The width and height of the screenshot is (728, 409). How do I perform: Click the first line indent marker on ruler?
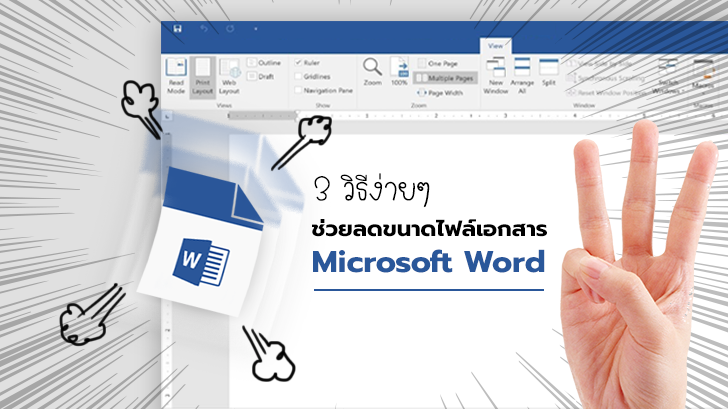coord(298,113)
